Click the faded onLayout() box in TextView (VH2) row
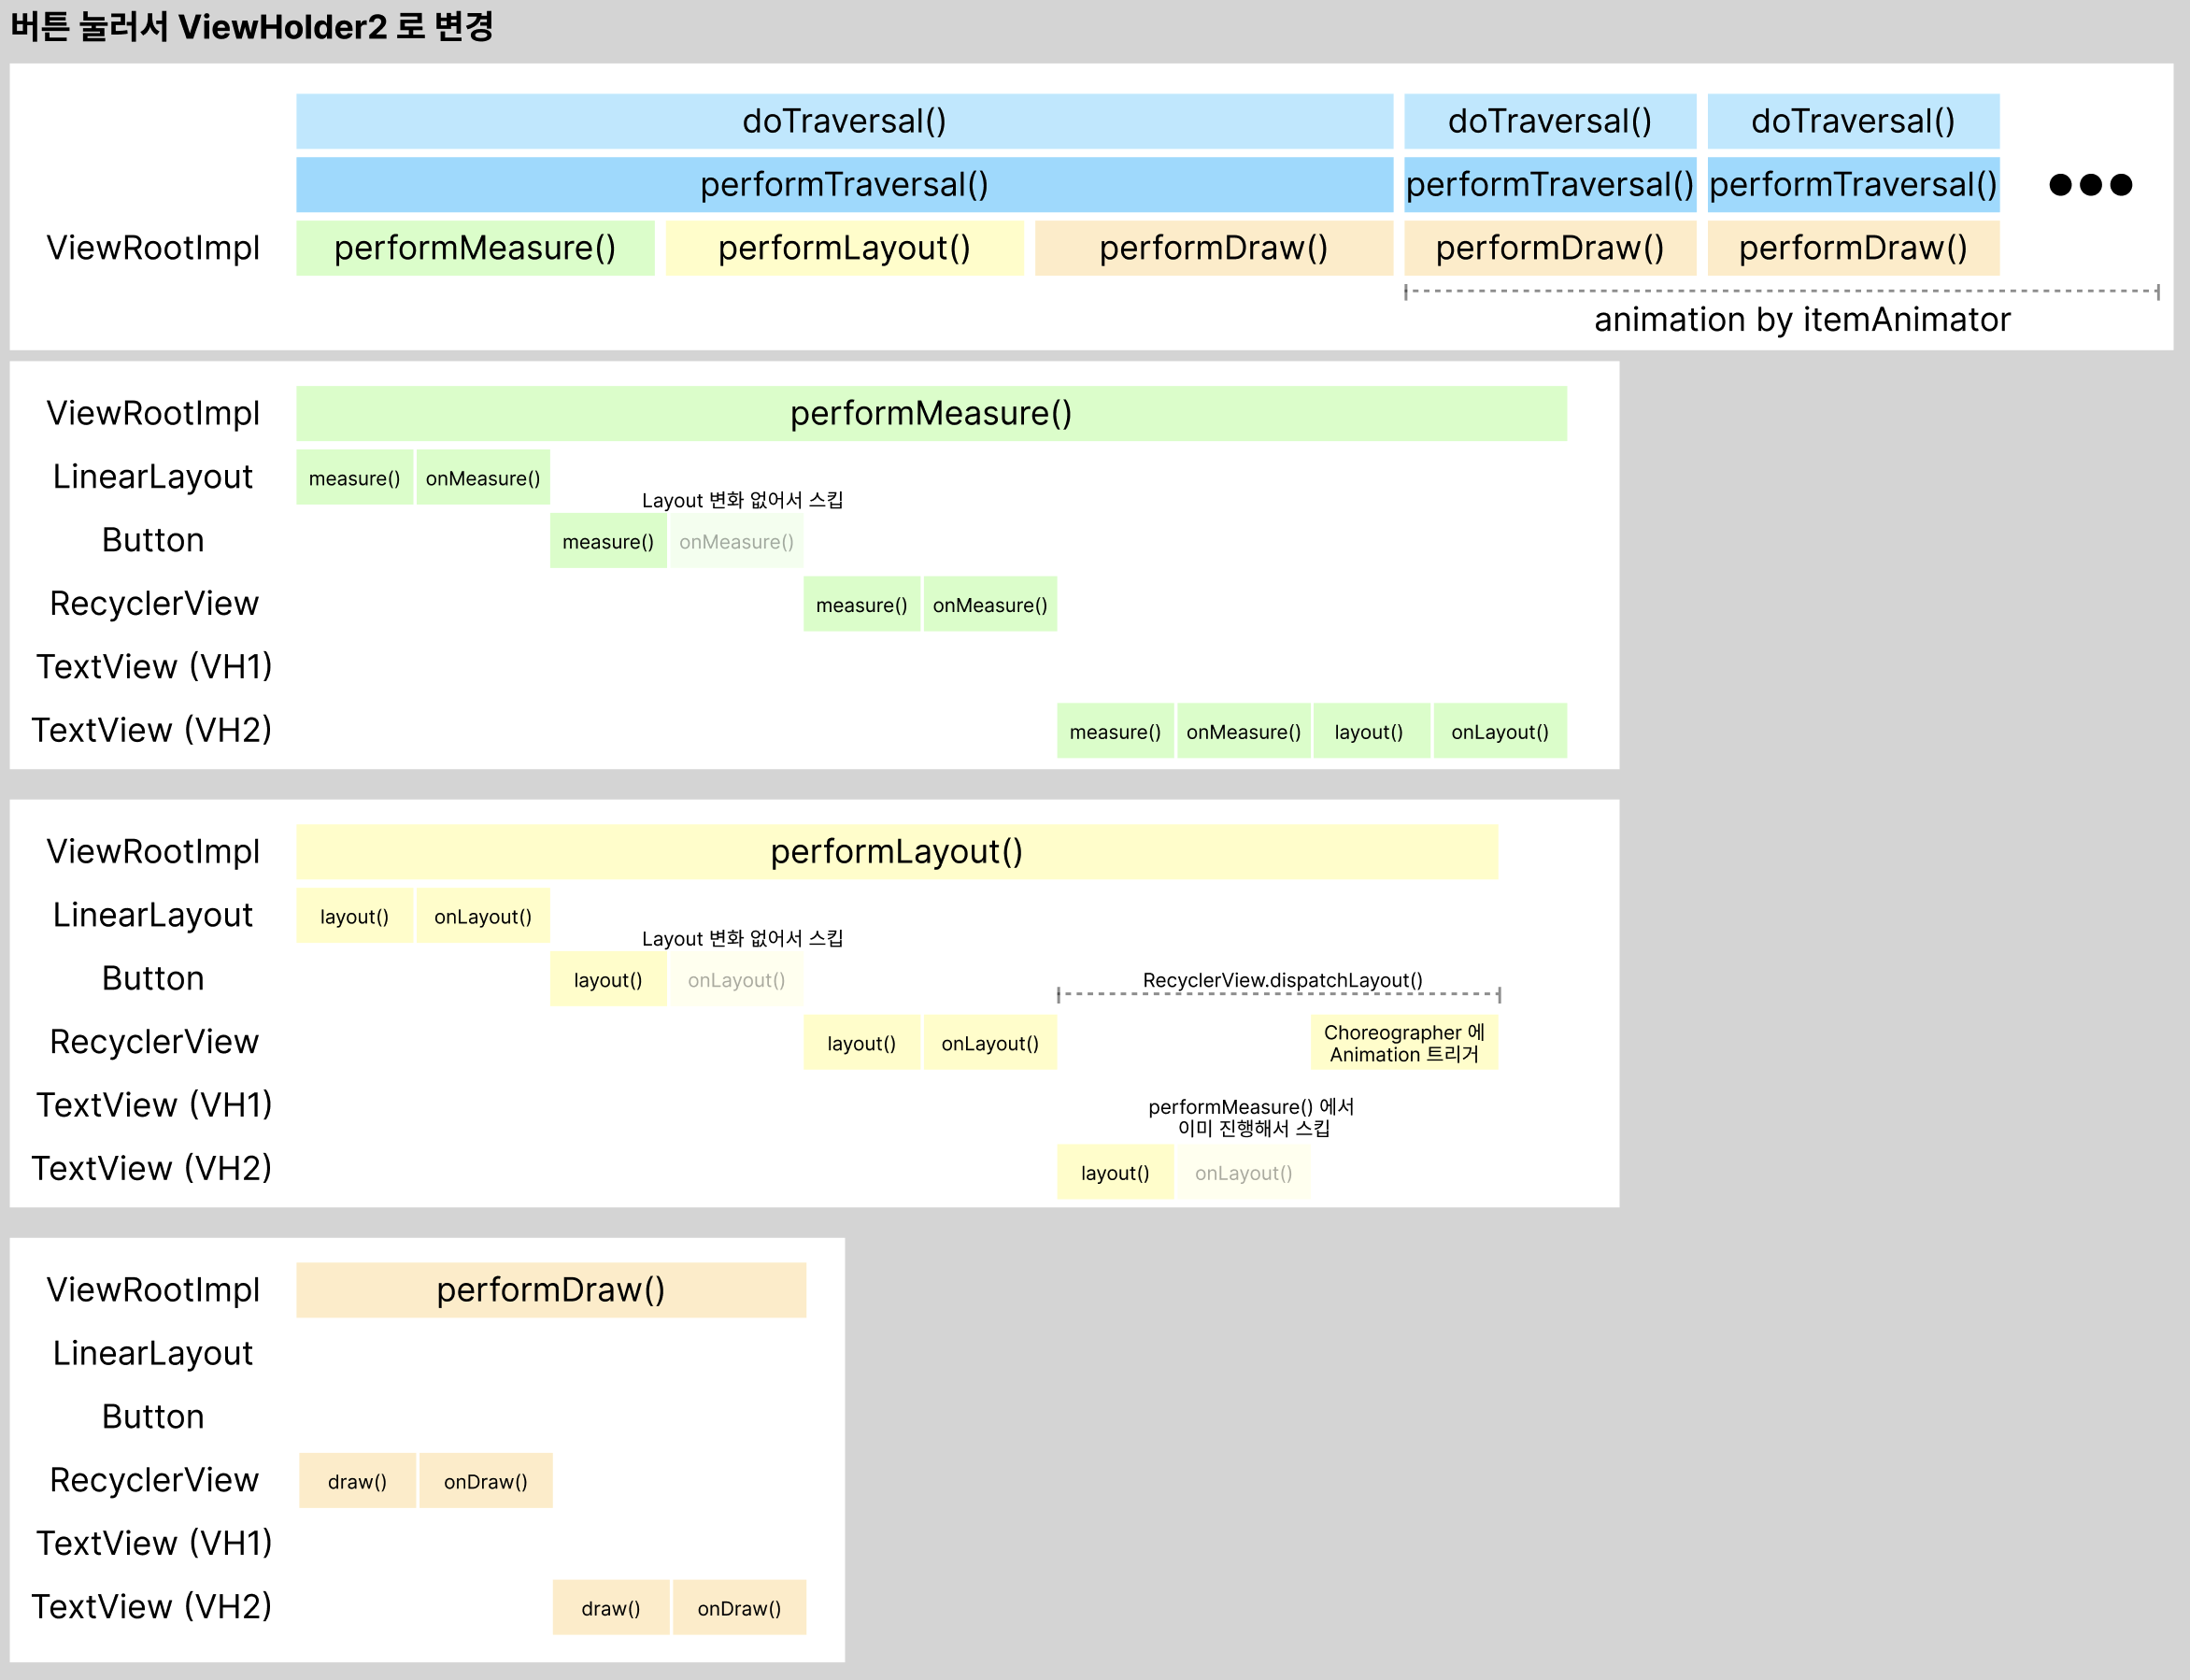The width and height of the screenshot is (2190, 1680). click(1243, 1173)
